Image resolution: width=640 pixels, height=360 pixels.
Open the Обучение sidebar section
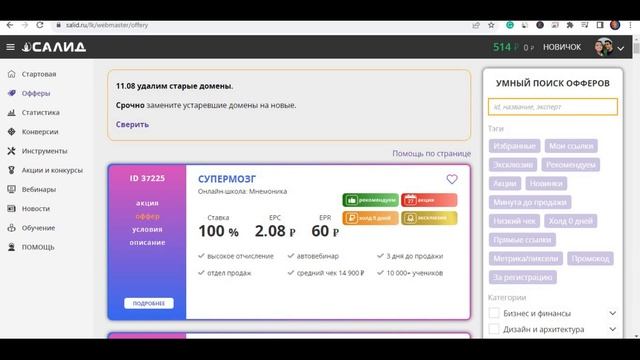coord(38,228)
